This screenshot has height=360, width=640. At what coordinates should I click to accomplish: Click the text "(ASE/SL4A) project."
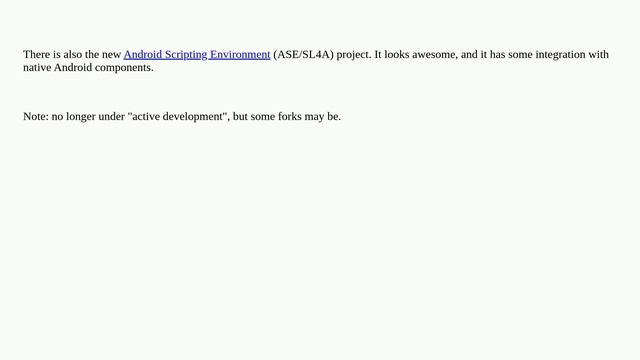[x=322, y=55]
